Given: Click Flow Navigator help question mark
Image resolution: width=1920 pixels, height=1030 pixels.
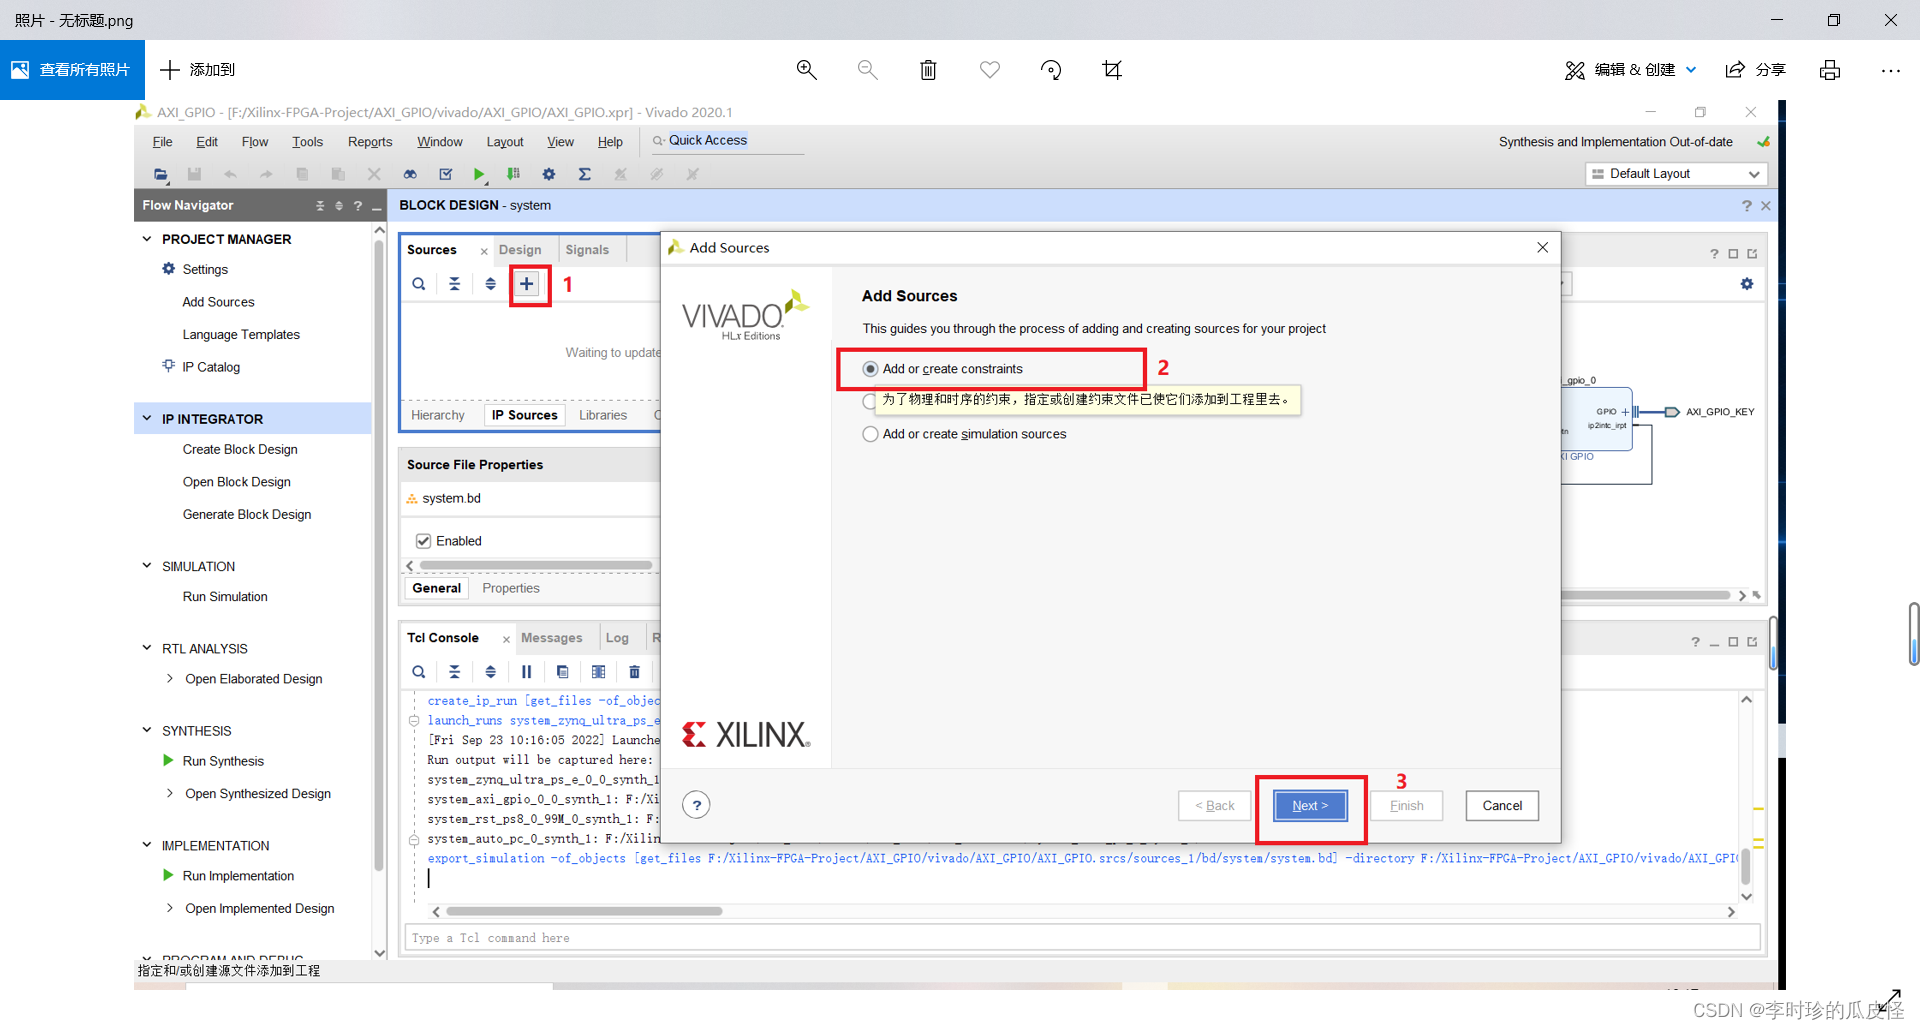Looking at the screenshot, I should coord(358,206).
